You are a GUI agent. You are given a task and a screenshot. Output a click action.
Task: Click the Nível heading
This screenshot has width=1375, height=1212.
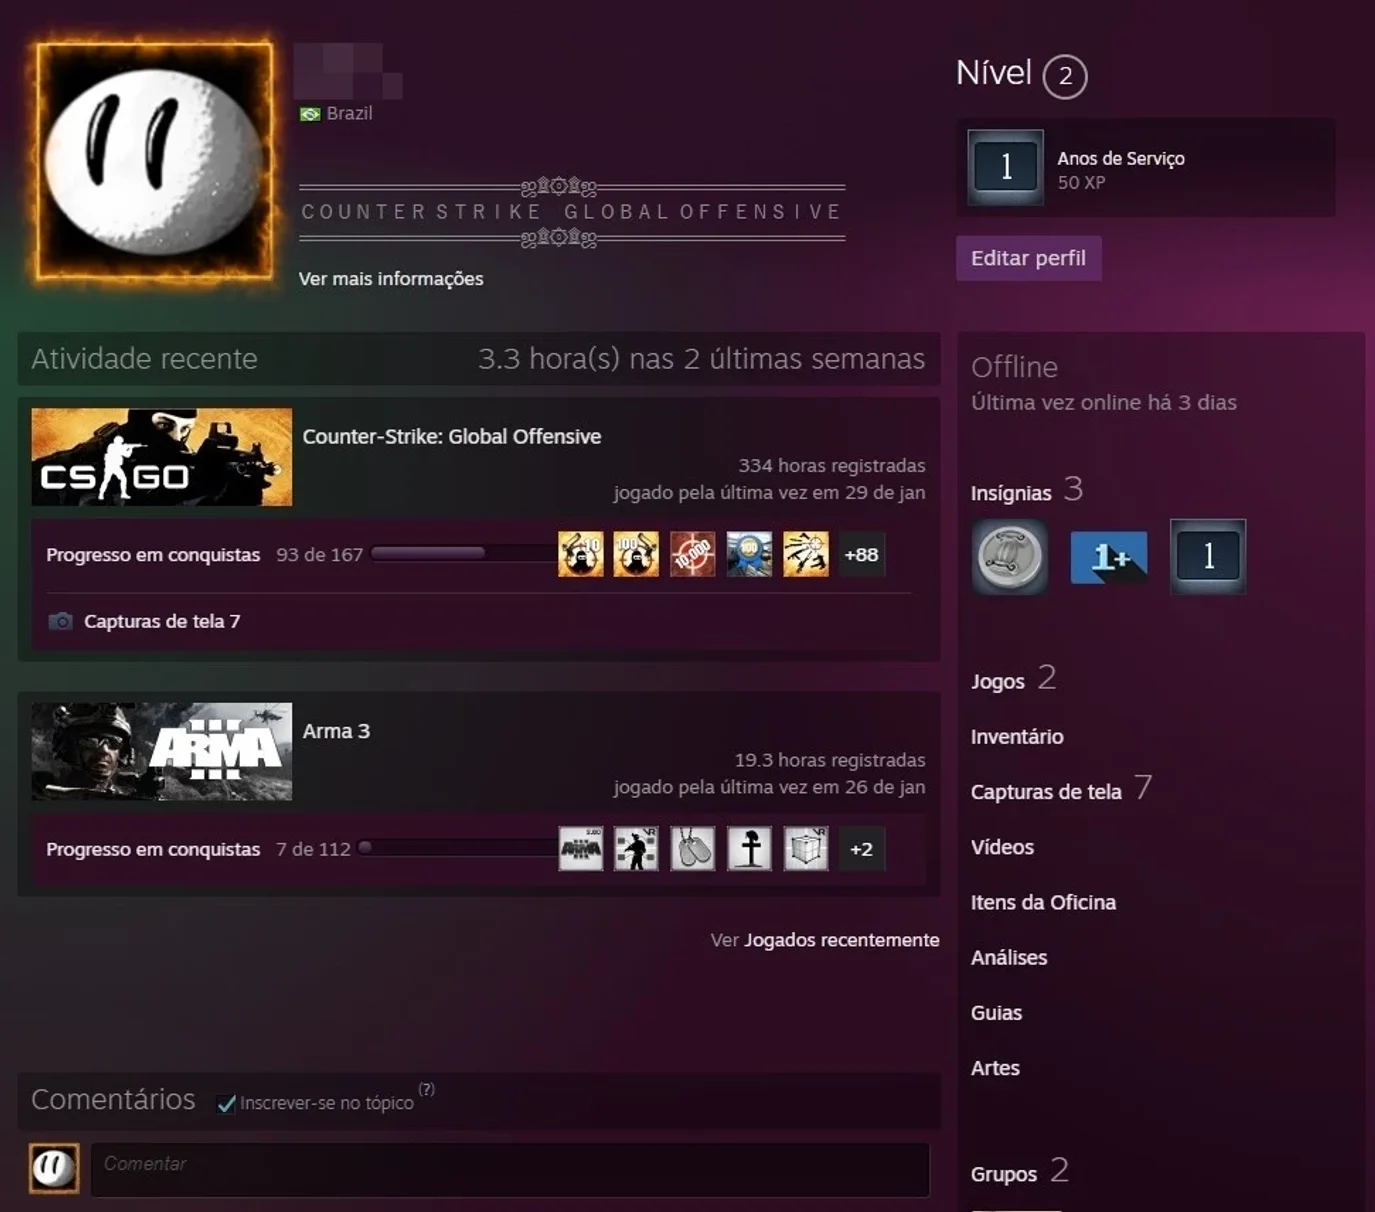click(993, 73)
